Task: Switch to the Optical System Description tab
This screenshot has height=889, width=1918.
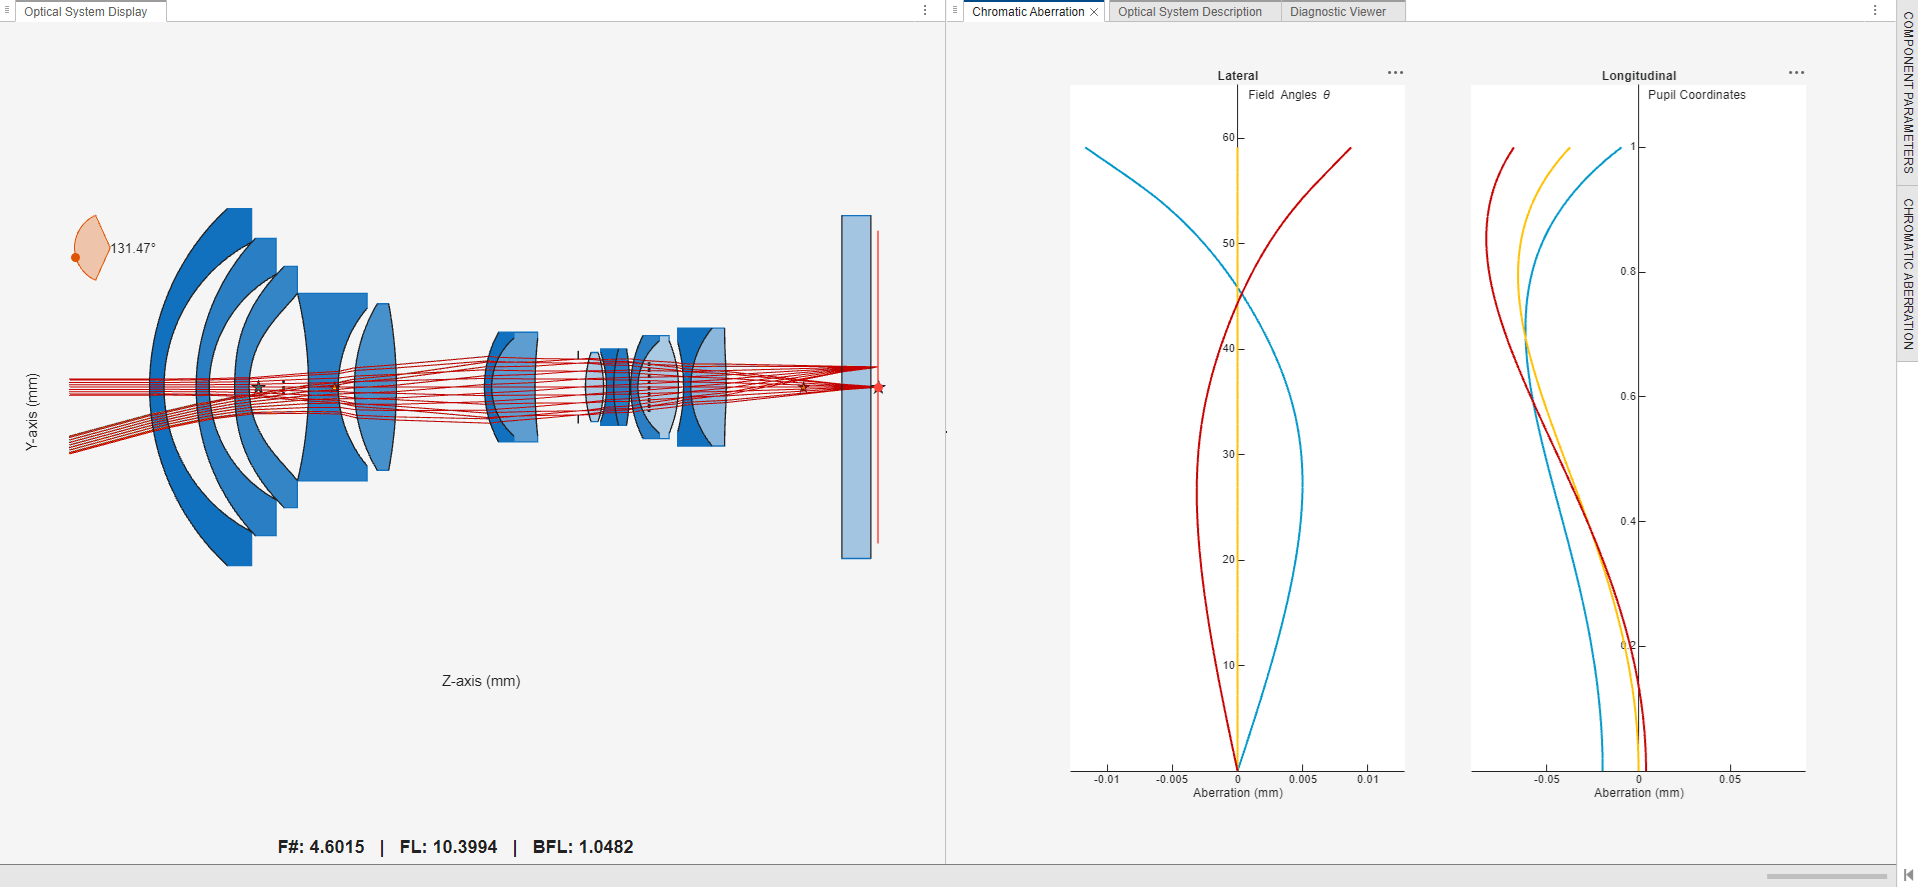Action: pos(1190,12)
